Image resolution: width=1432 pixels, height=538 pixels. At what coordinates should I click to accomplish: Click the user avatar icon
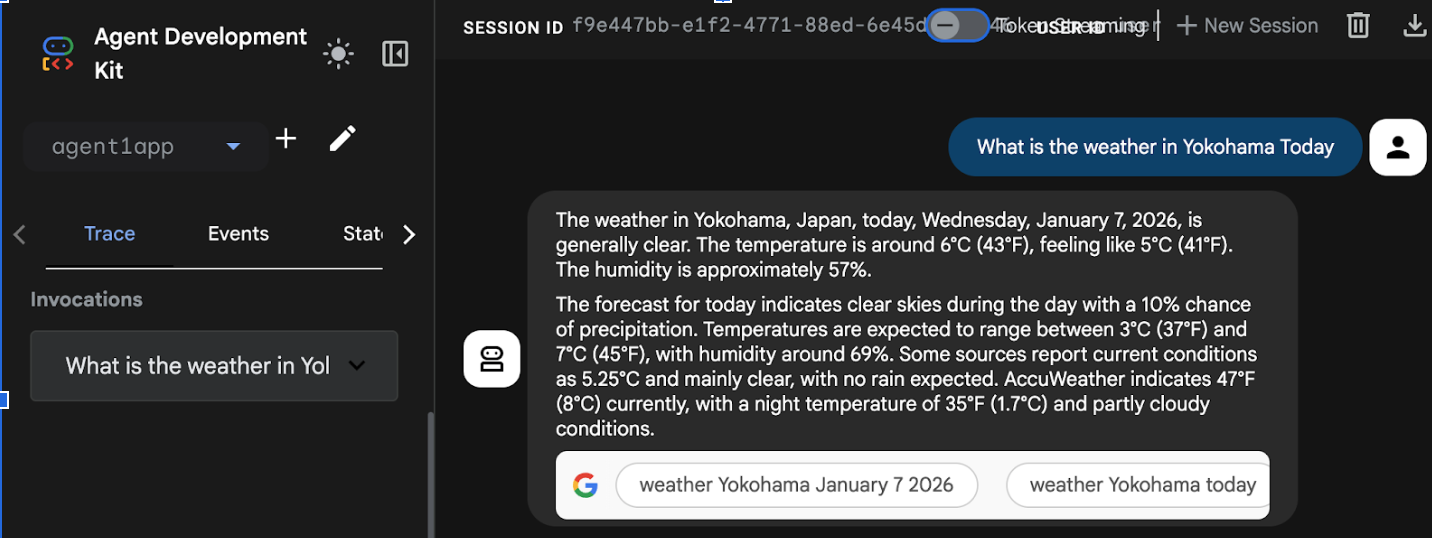(1398, 147)
